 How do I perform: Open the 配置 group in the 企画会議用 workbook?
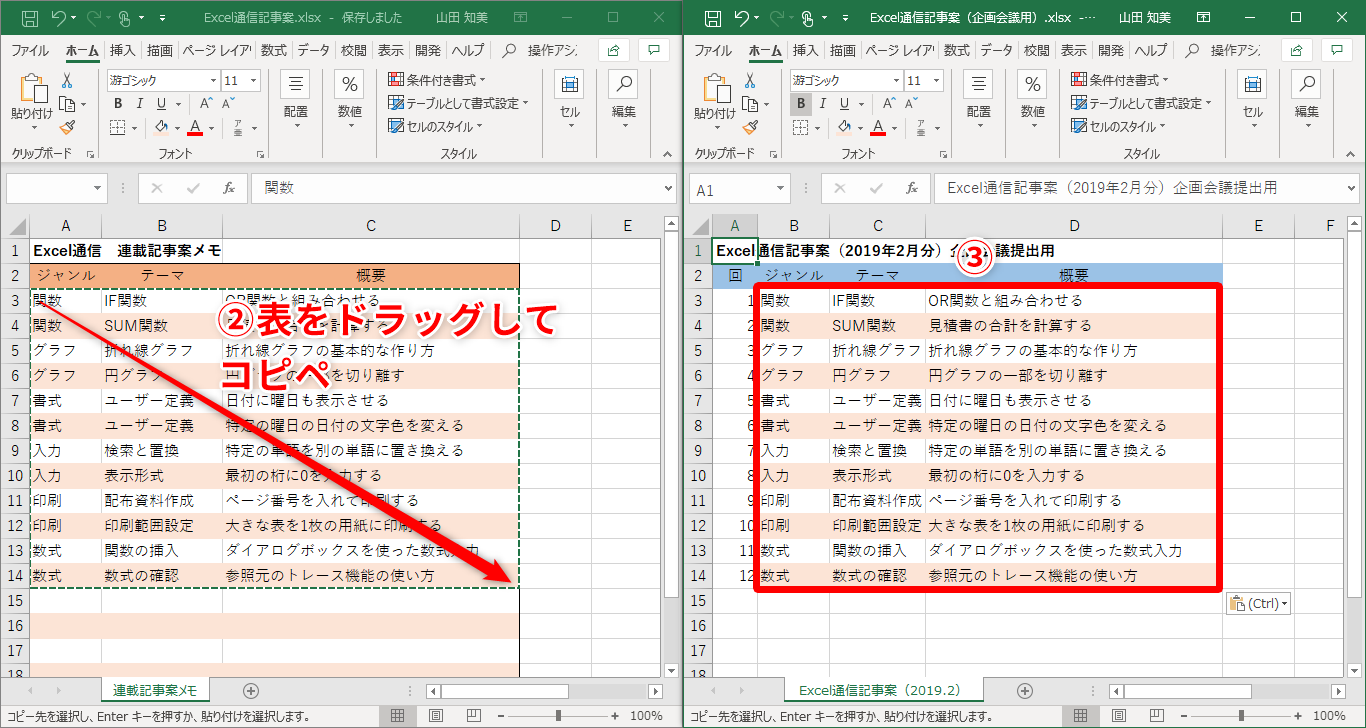(x=979, y=102)
